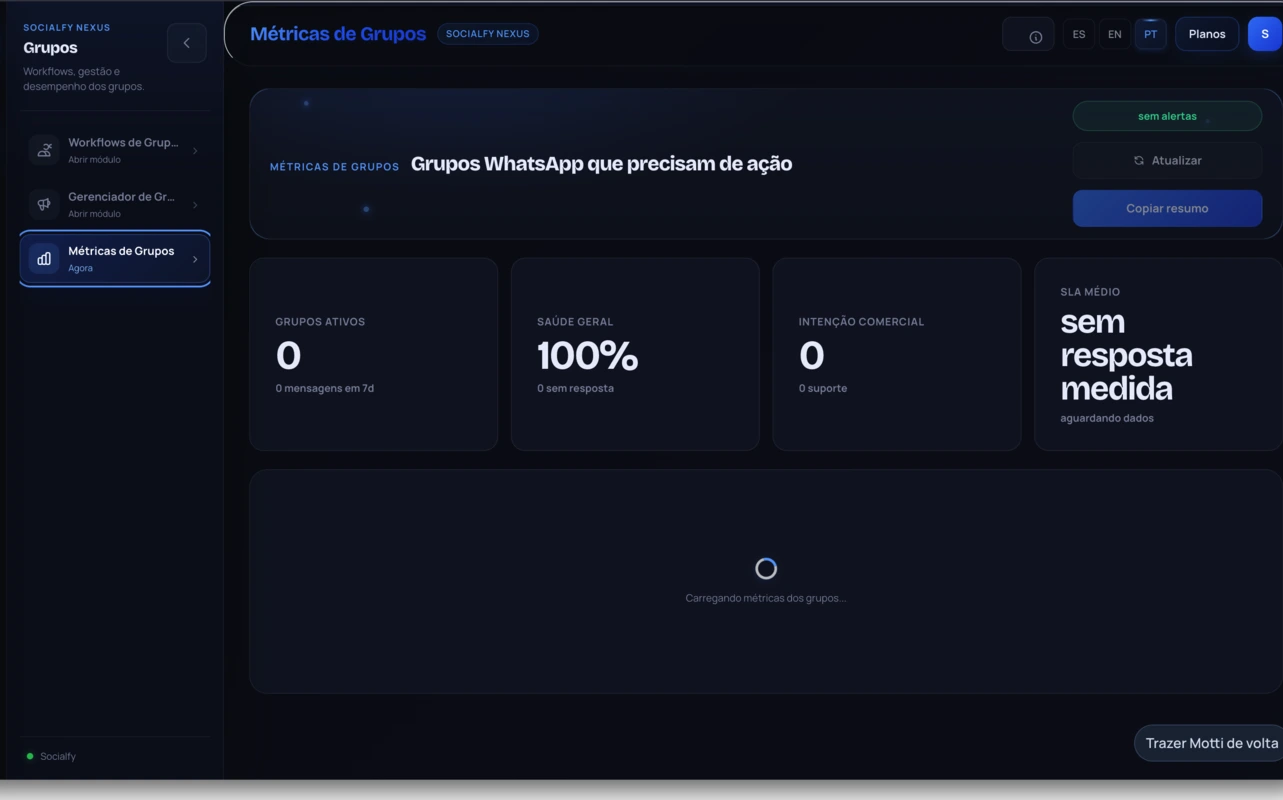
Task: Open the Planos button
Action: click(1207, 34)
